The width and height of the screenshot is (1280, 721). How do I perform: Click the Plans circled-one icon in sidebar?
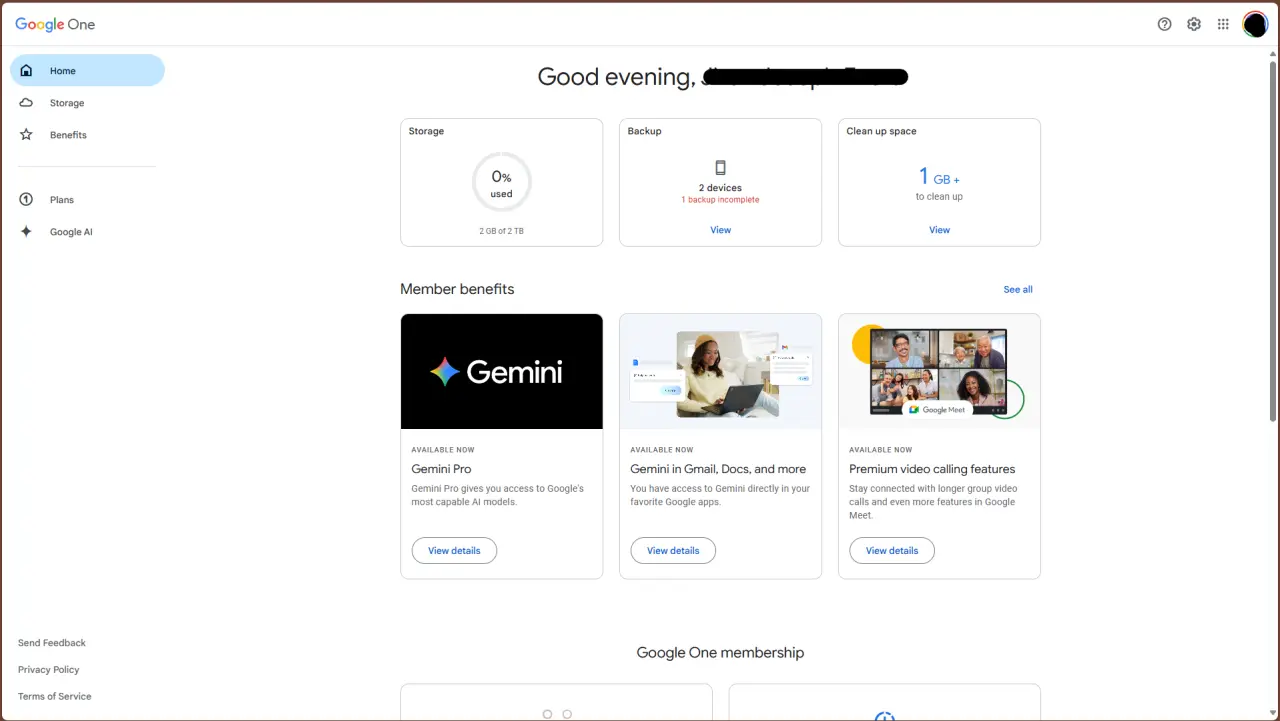[26, 200]
